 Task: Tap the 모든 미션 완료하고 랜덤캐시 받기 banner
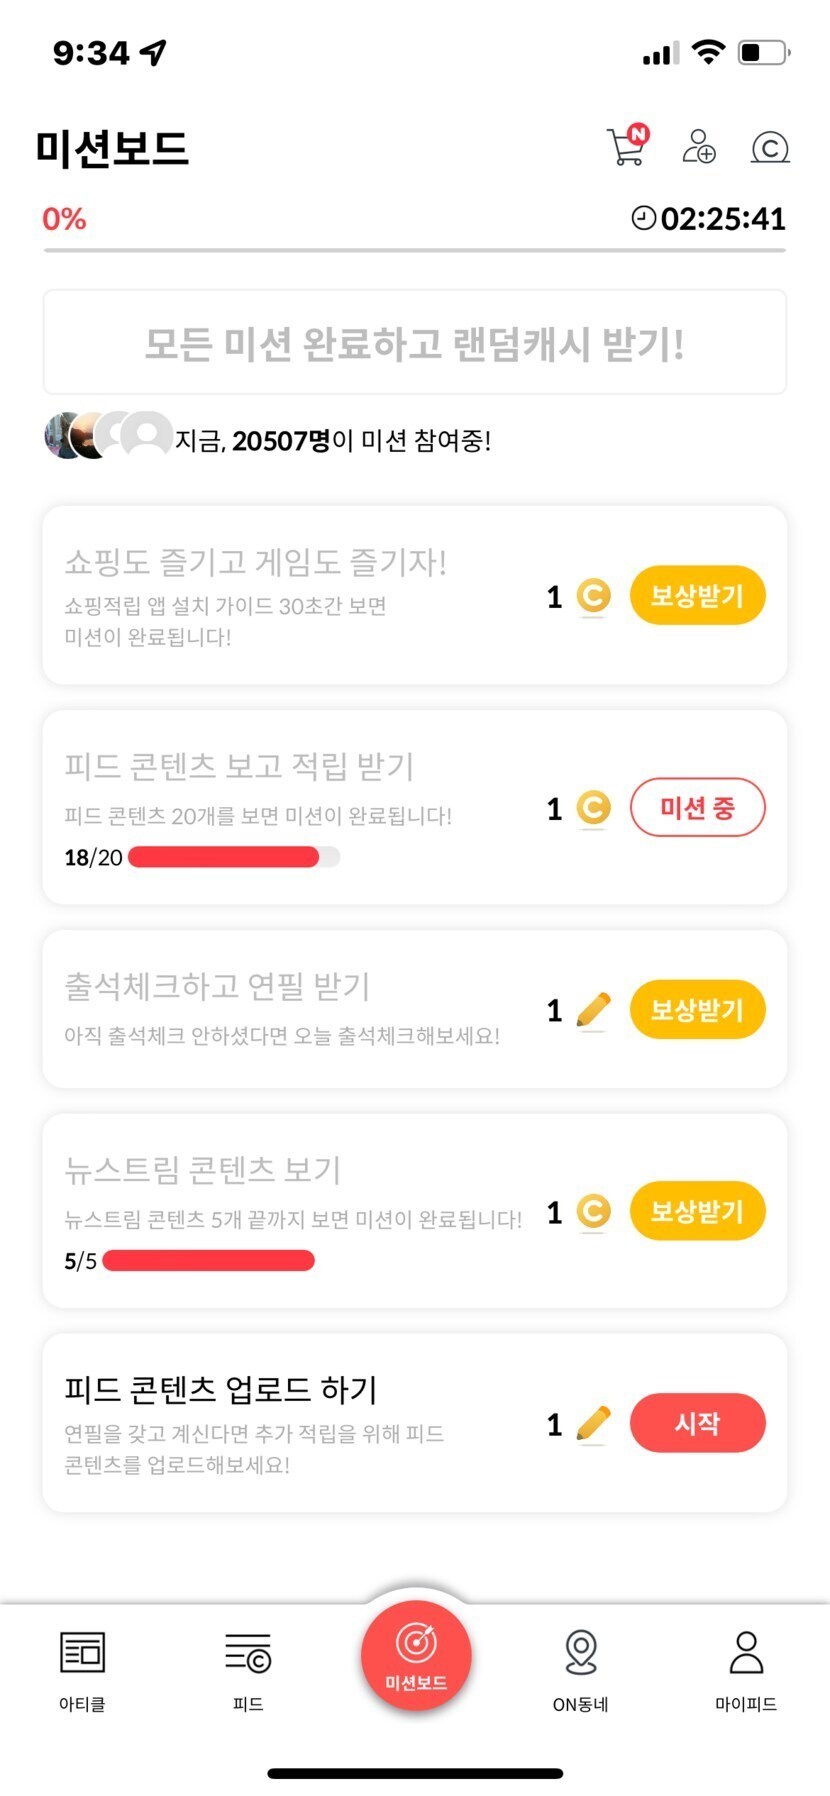[x=415, y=343]
